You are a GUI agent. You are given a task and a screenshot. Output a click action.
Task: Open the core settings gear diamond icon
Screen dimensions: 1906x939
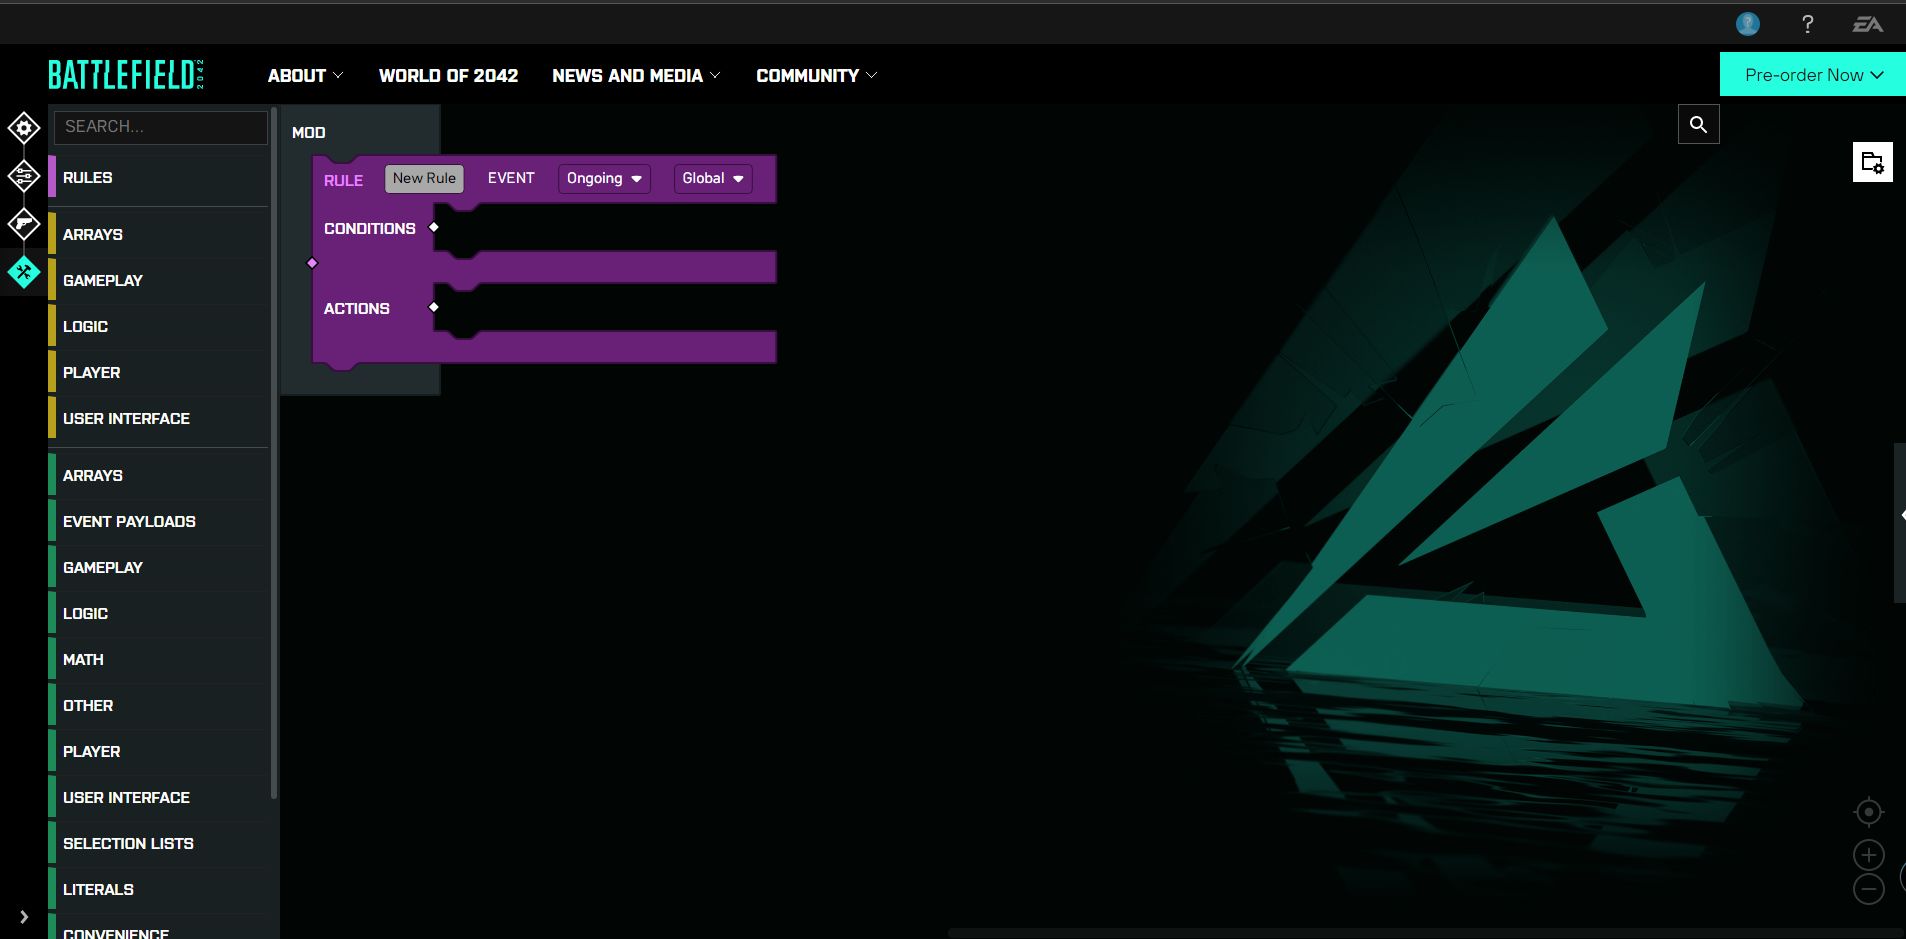(x=24, y=128)
